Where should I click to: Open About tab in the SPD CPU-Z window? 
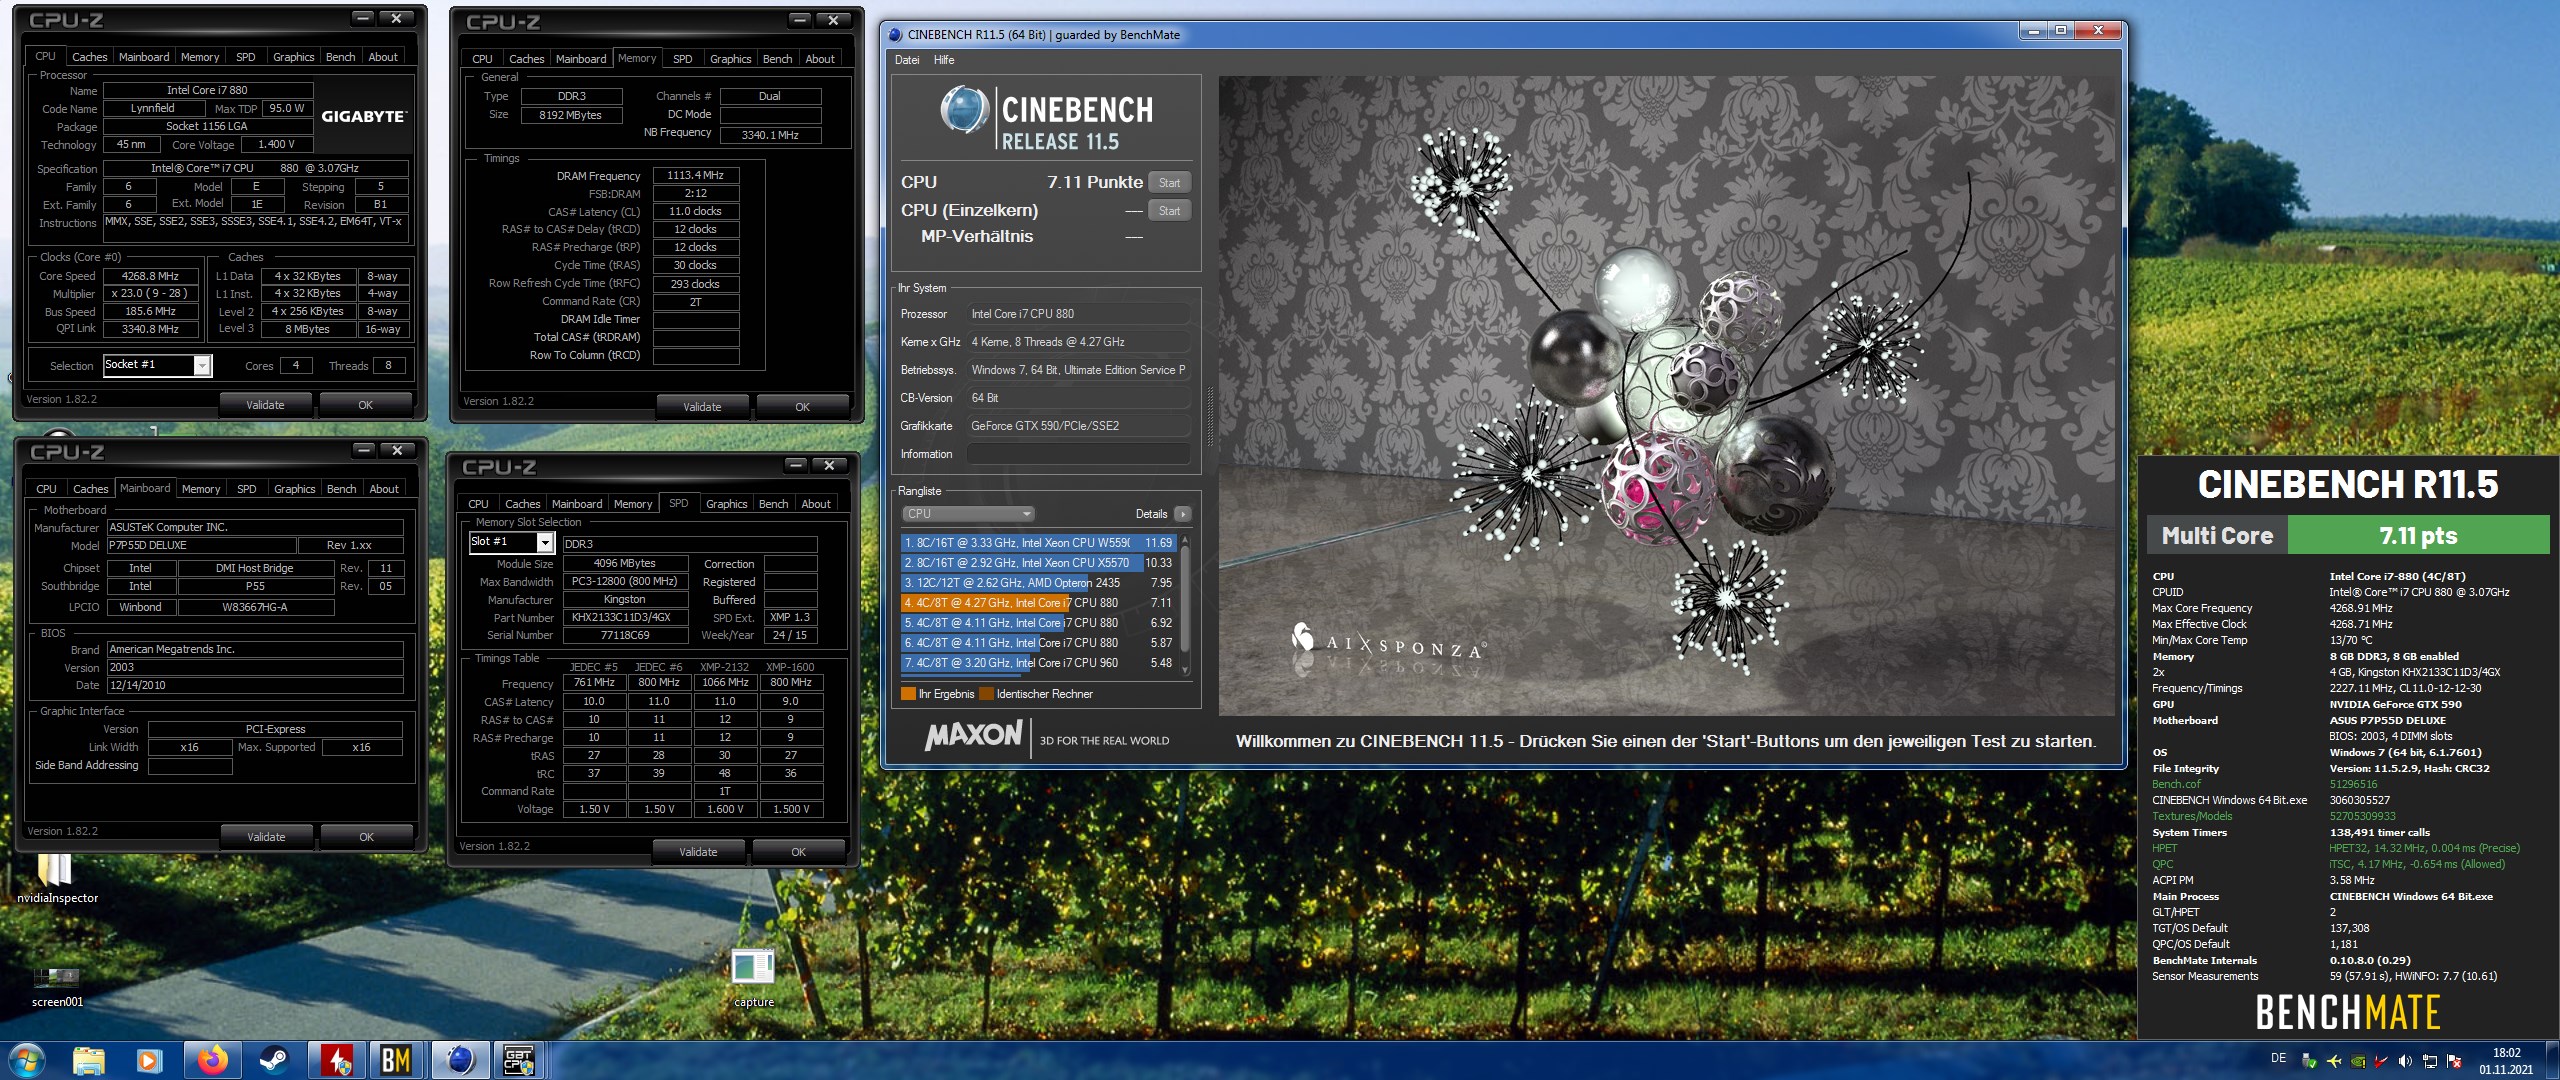click(x=816, y=504)
